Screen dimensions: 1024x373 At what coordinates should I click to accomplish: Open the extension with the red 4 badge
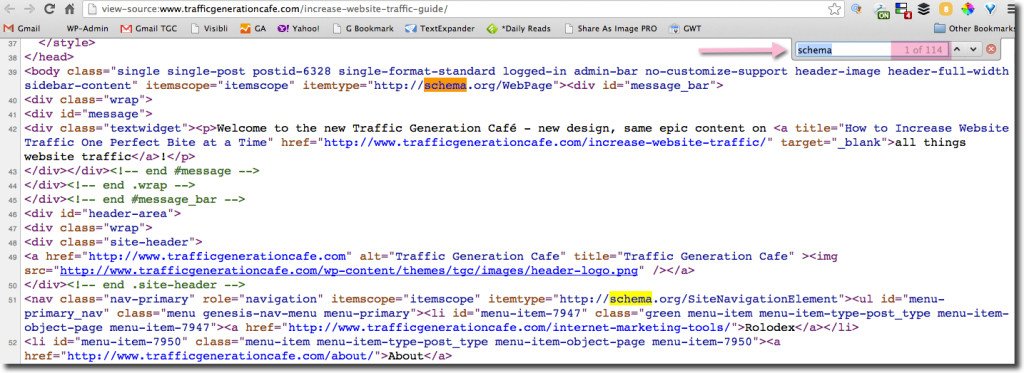click(903, 9)
